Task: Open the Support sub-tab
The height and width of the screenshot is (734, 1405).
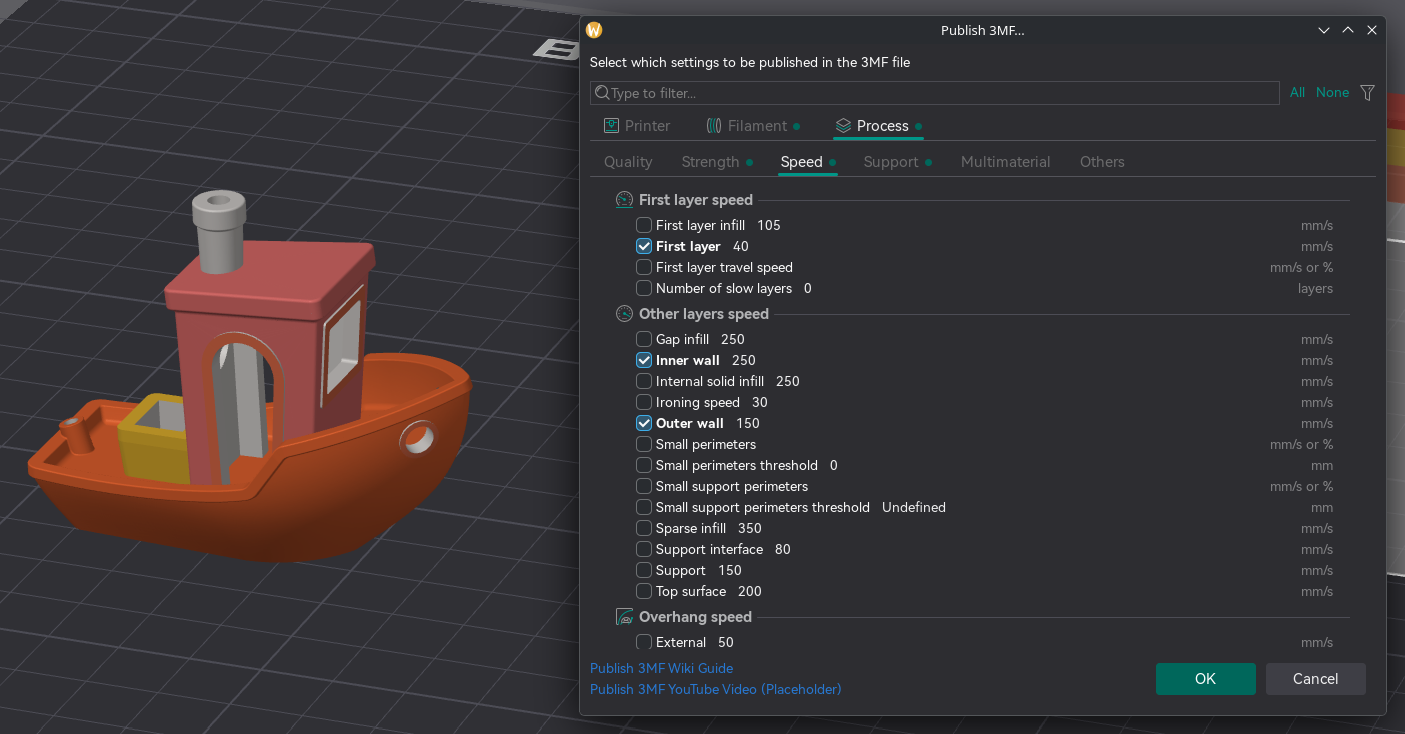Action: click(x=897, y=162)
